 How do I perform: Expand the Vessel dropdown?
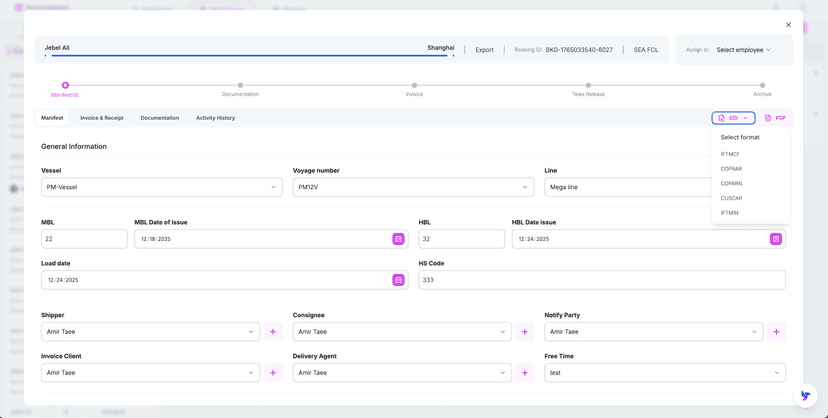162,187
